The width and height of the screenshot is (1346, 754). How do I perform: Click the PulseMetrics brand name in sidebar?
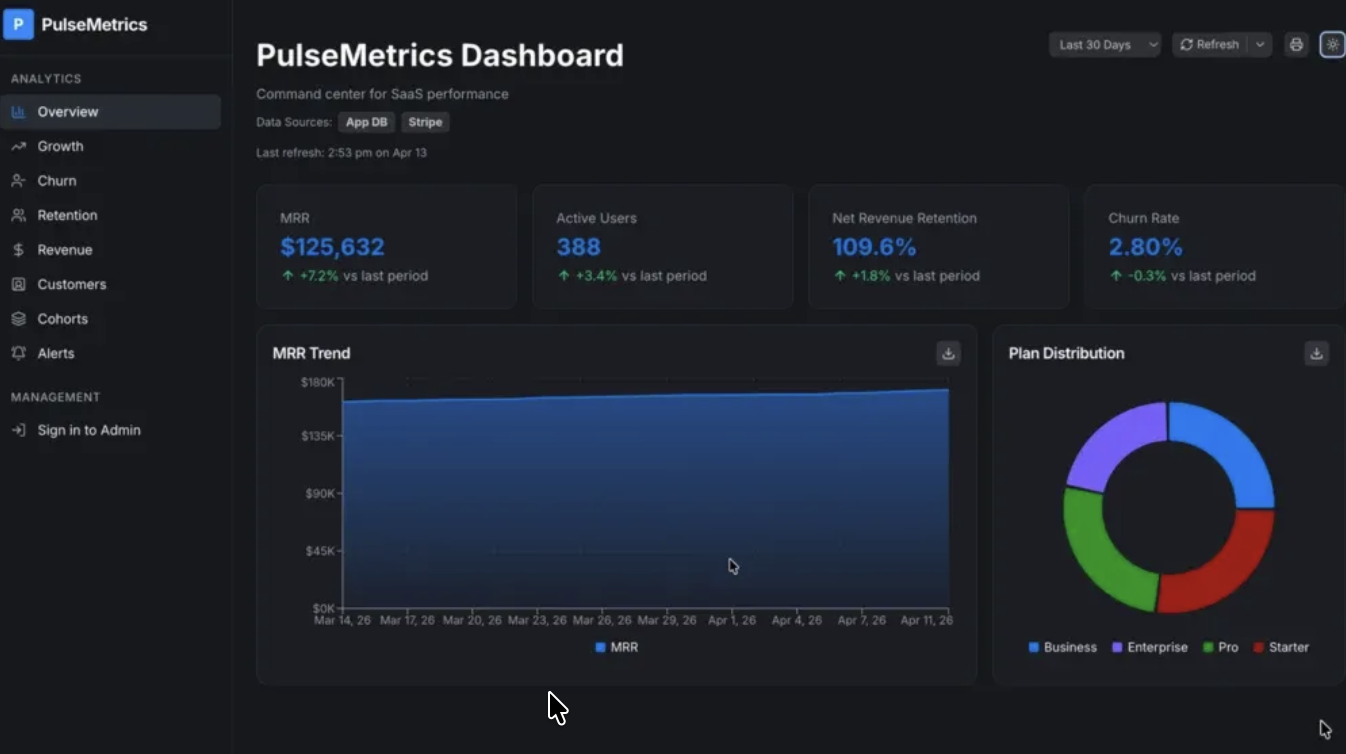point(94,24)
